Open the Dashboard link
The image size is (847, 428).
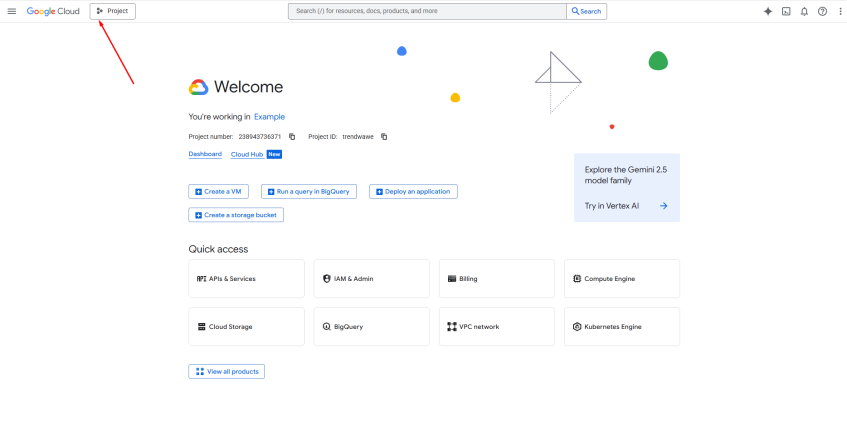(205, 154)
